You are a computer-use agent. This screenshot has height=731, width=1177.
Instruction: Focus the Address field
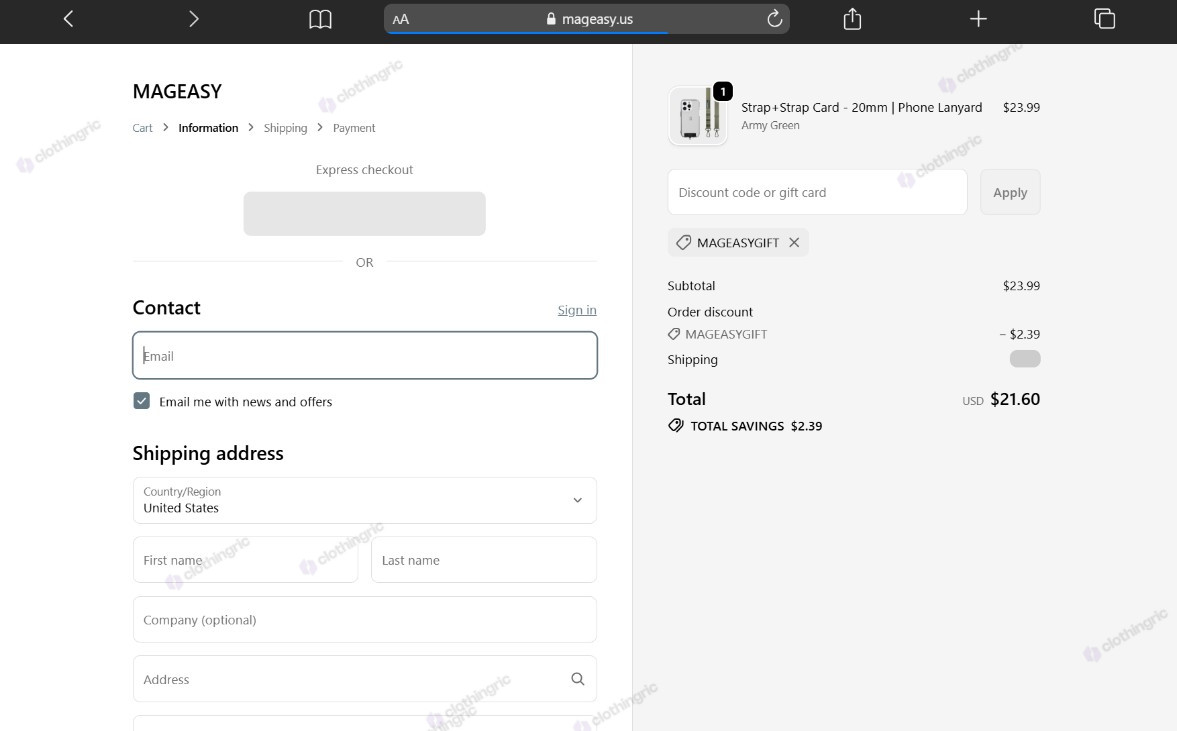[365, 678]
